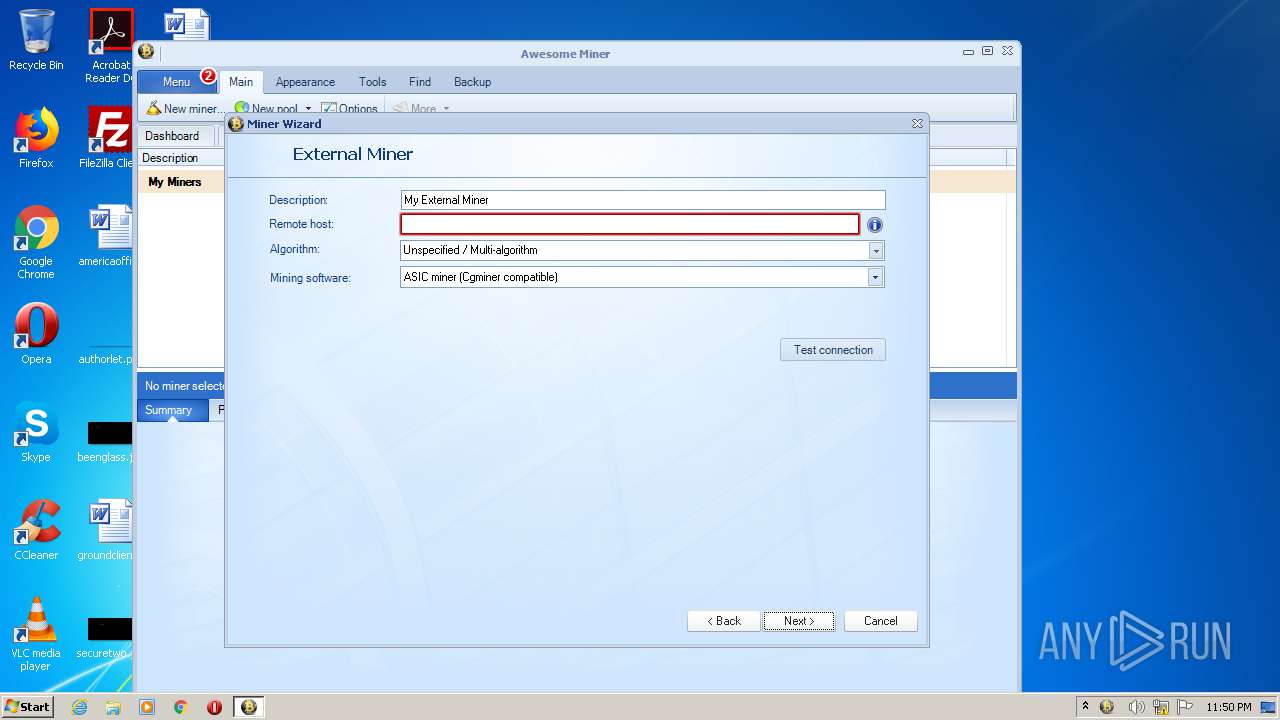
Task: Launch Opera from the desktop
Action: point(36,334)
